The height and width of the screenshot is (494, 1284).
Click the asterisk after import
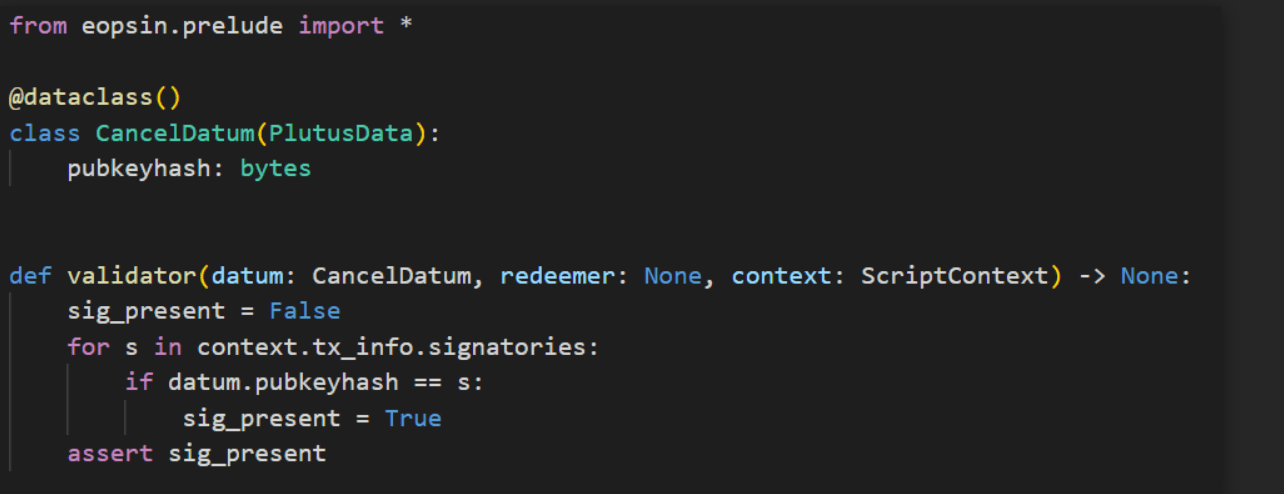405,26
